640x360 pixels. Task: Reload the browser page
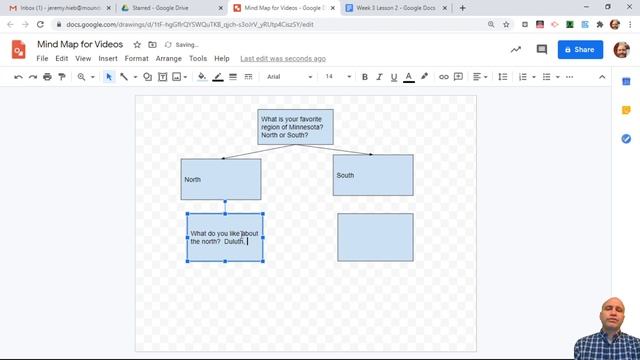tap(40, 24)
